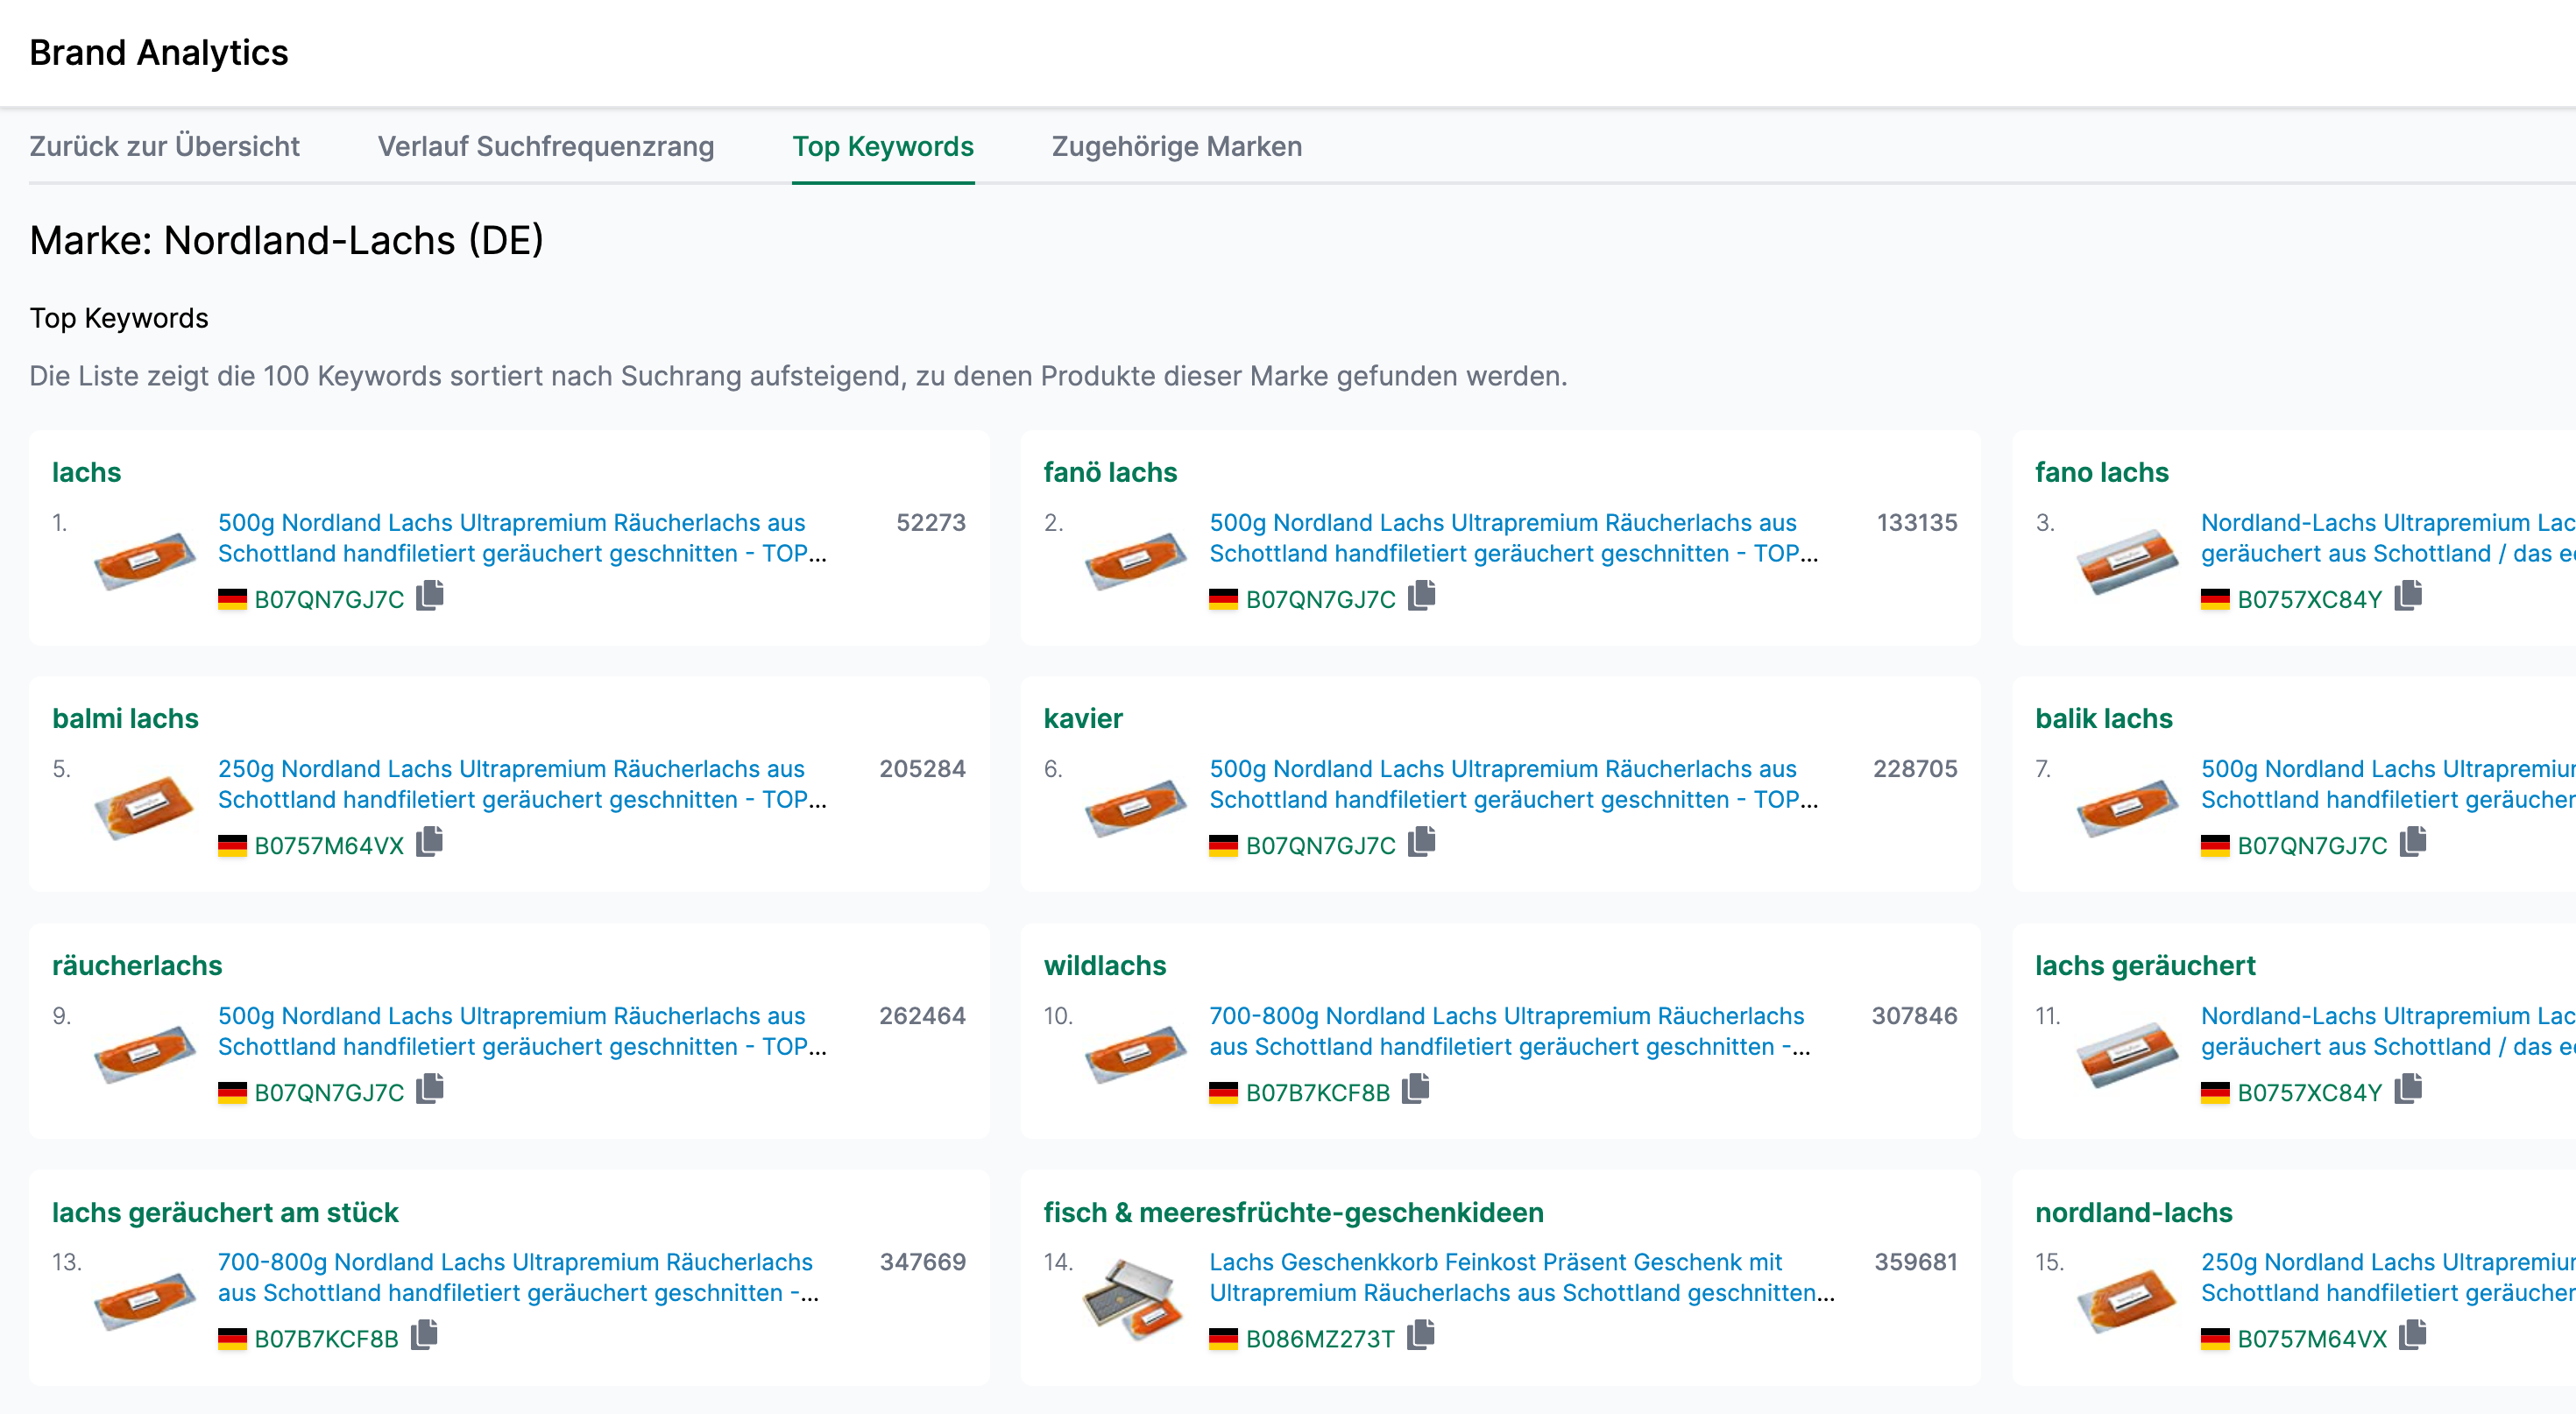Click salmon thumbnail in fano lachs card
Viewport: 2576px width, 1414px height.
coord(2127,561)
